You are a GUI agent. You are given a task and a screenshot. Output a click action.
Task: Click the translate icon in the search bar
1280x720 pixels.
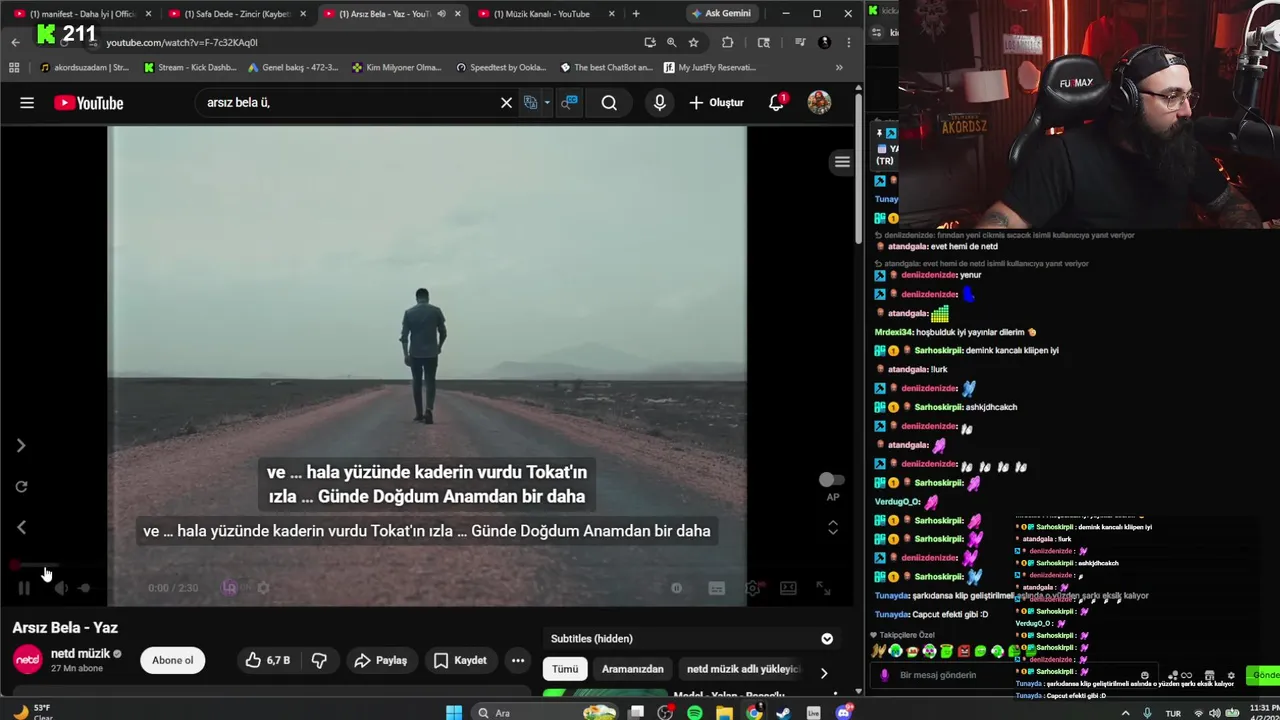[531, 103]
